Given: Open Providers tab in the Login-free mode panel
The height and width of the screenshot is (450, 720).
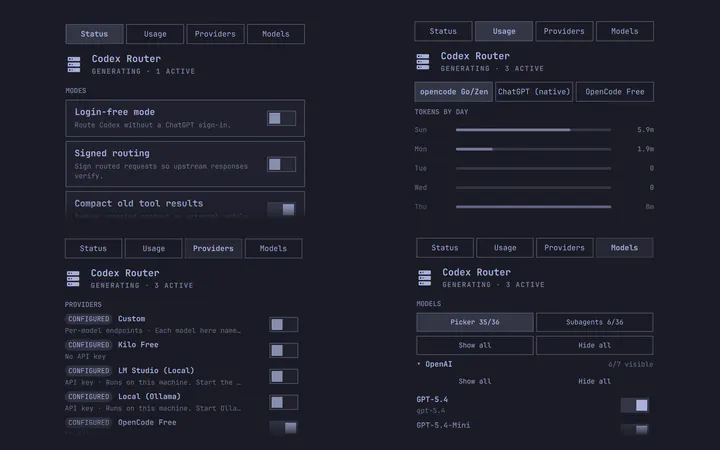Looking at the screenshot, I should (215, 34).
